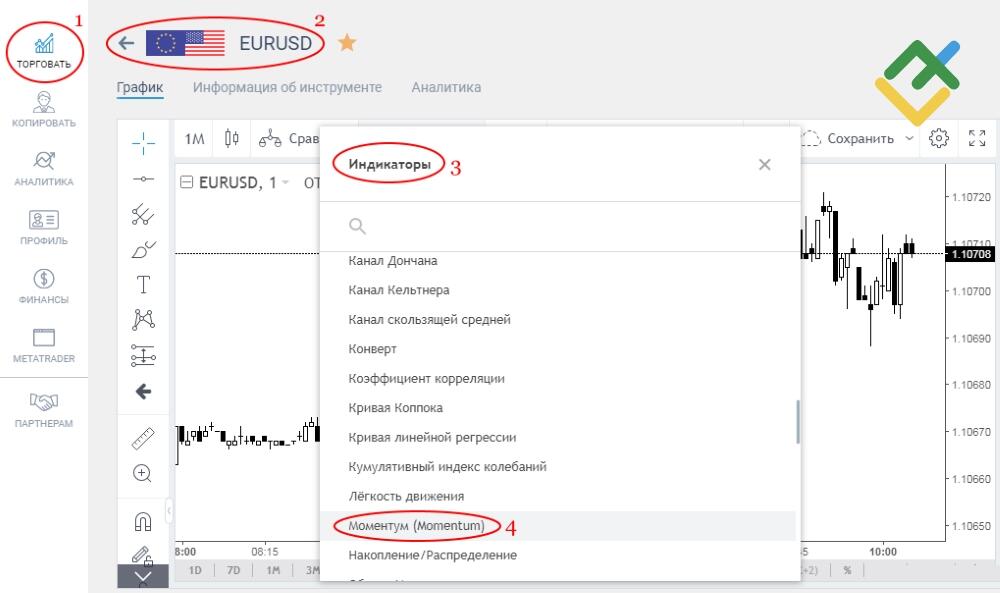Screen dimensions: 1000x593
Task: Select the forecast position tool
Action: [x=143, y=355]
